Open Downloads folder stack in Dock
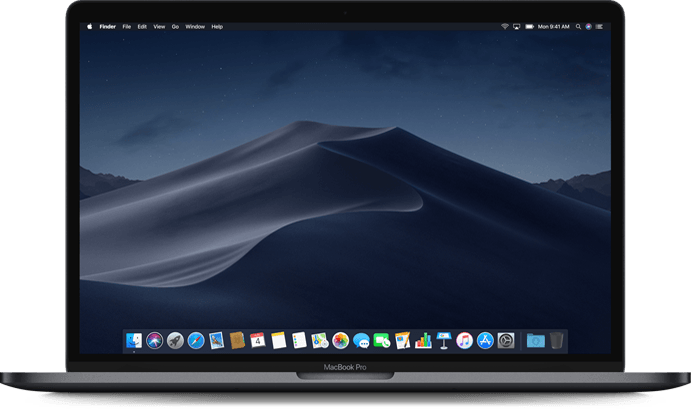This screenshot has height=409, width=691. tap(536, 341)
